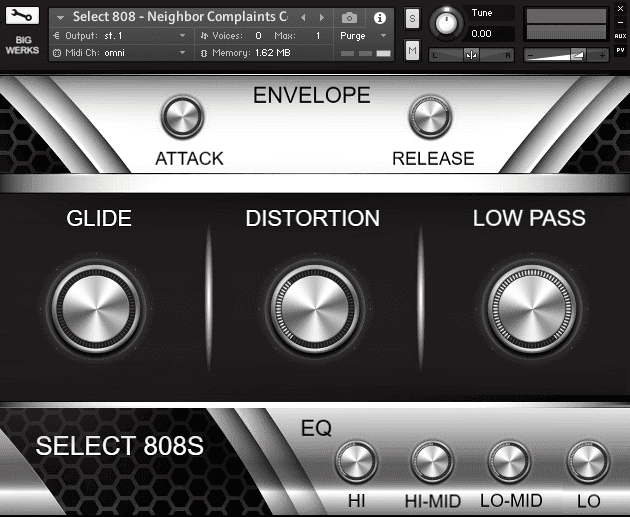This screenshot has width=630, height=517.
Task: Click the HI-MID EQ knob
Action: (432, 462)
